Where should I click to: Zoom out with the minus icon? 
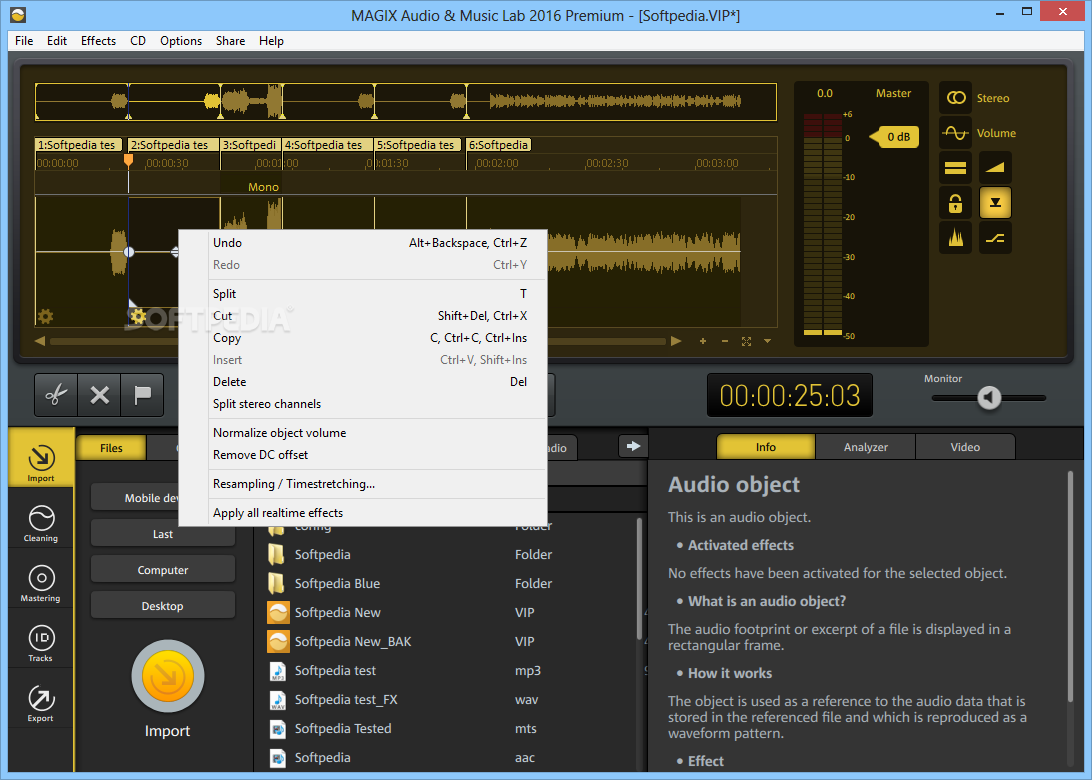(x=725, y=341)
